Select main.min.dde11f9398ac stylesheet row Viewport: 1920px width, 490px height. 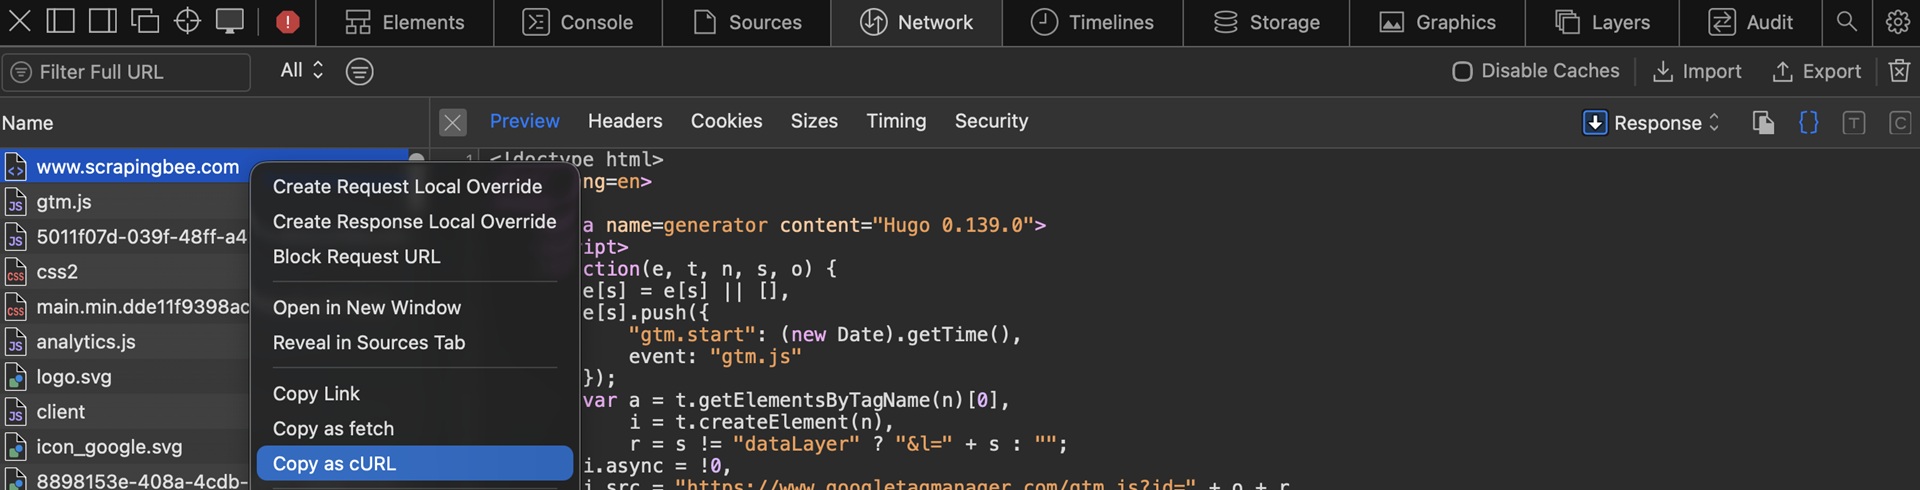pos(125,307)
